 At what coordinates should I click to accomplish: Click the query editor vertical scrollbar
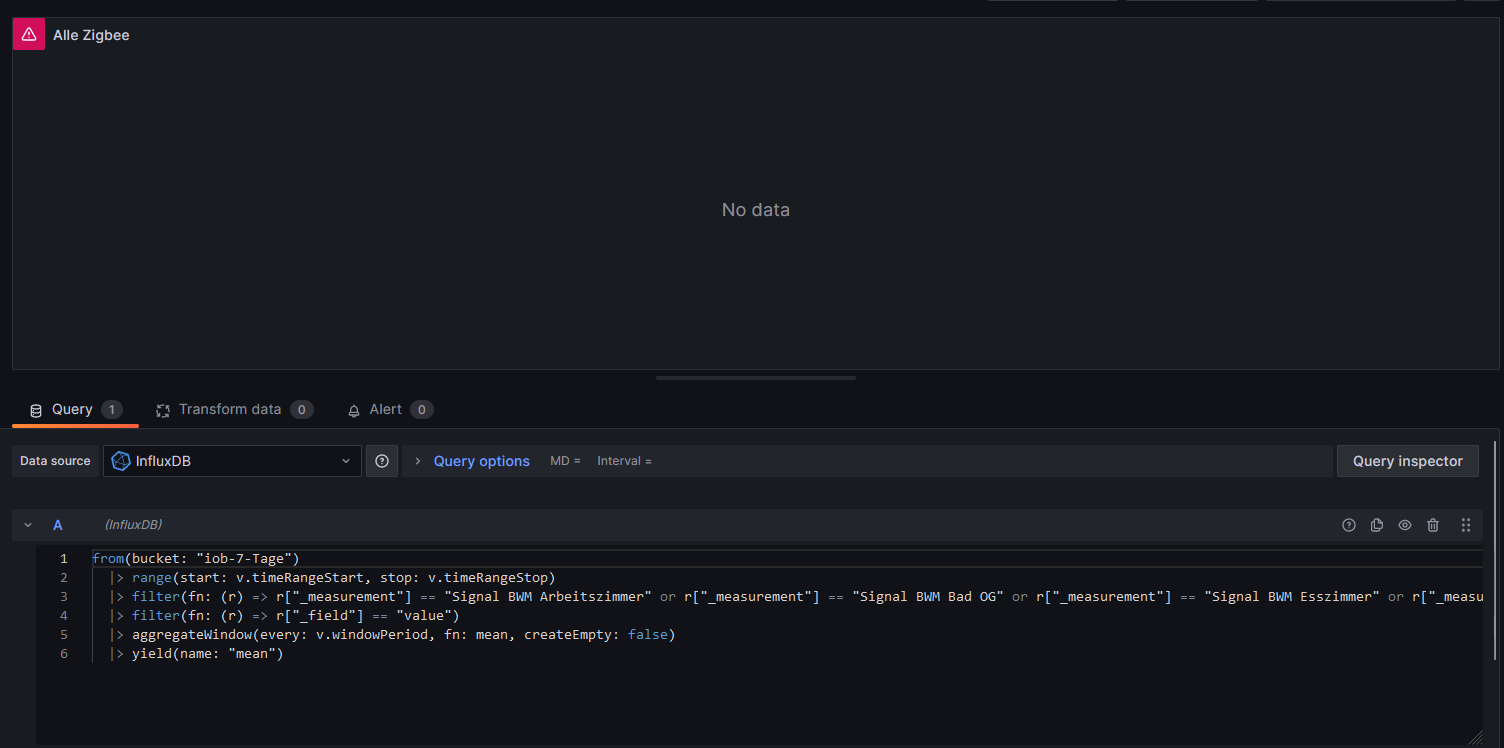click(x=1495, y=550)
